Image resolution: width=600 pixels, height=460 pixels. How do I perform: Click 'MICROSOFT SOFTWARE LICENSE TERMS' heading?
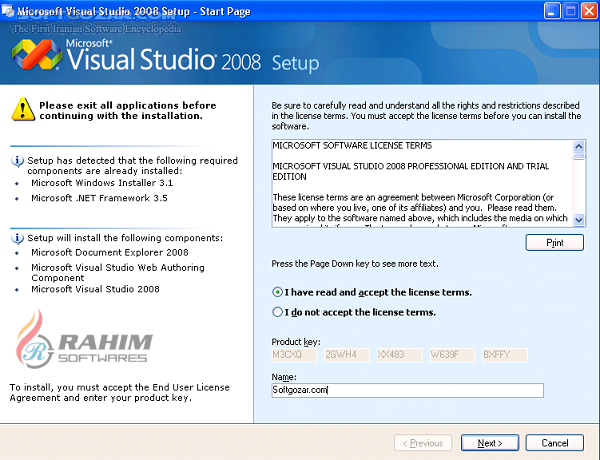(x=352, y=145)
